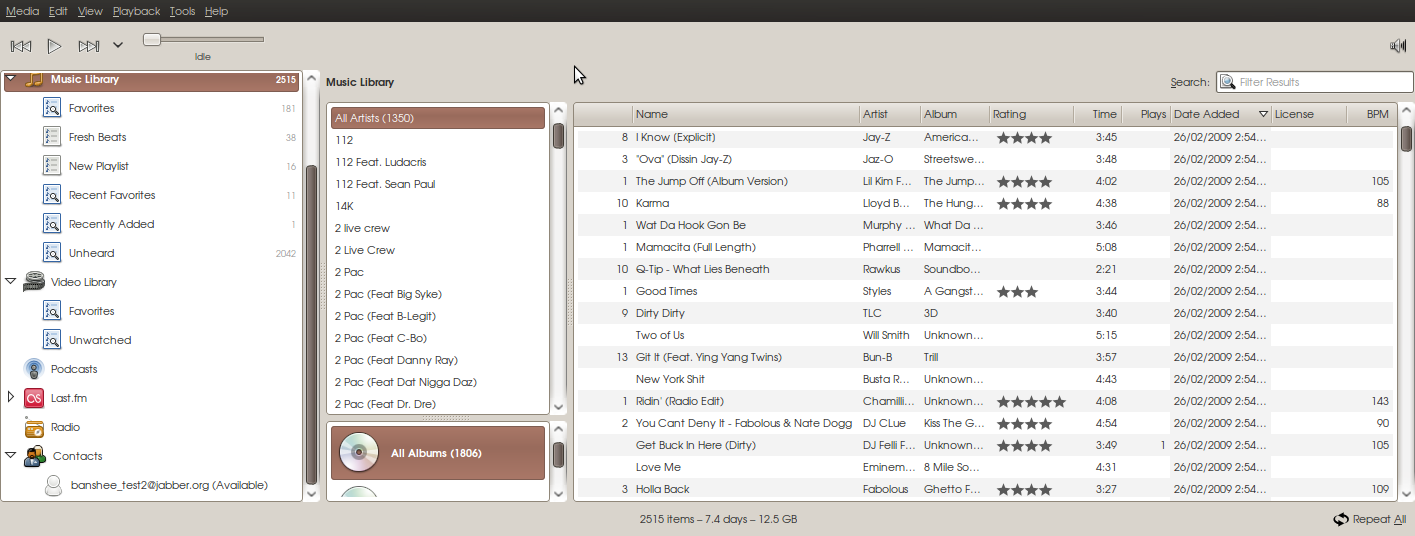The image size is (1415, 536).
Task: Skip to the next track
Action: click(89, 46)
